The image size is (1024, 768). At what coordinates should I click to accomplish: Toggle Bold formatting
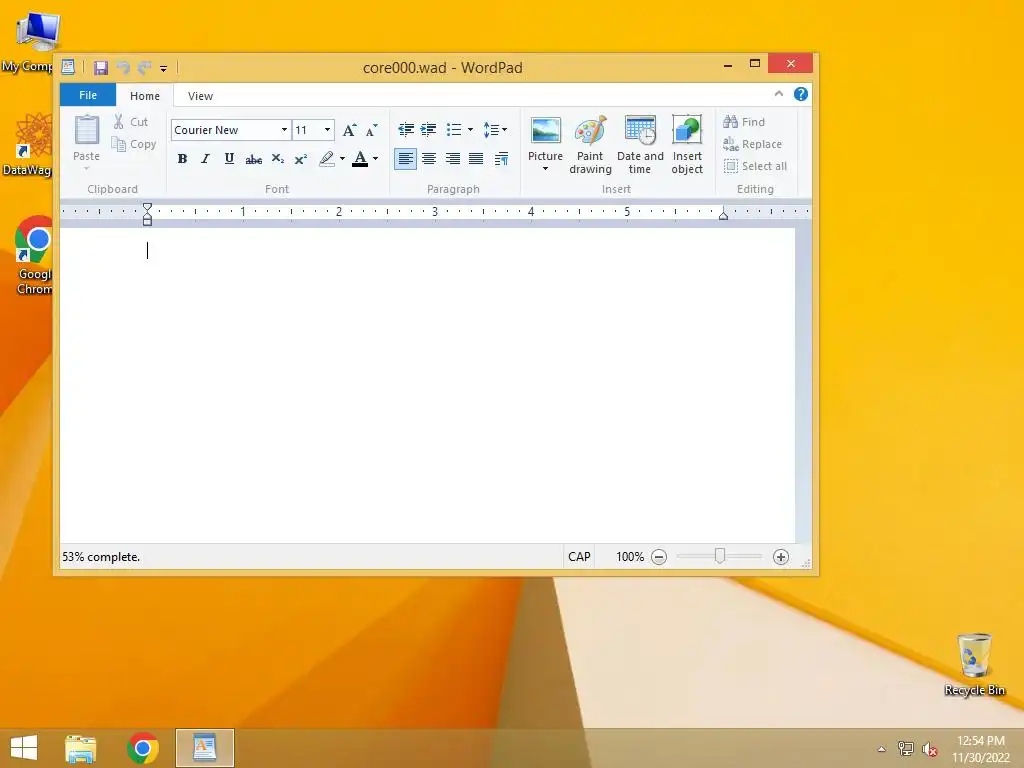(183, 159)
